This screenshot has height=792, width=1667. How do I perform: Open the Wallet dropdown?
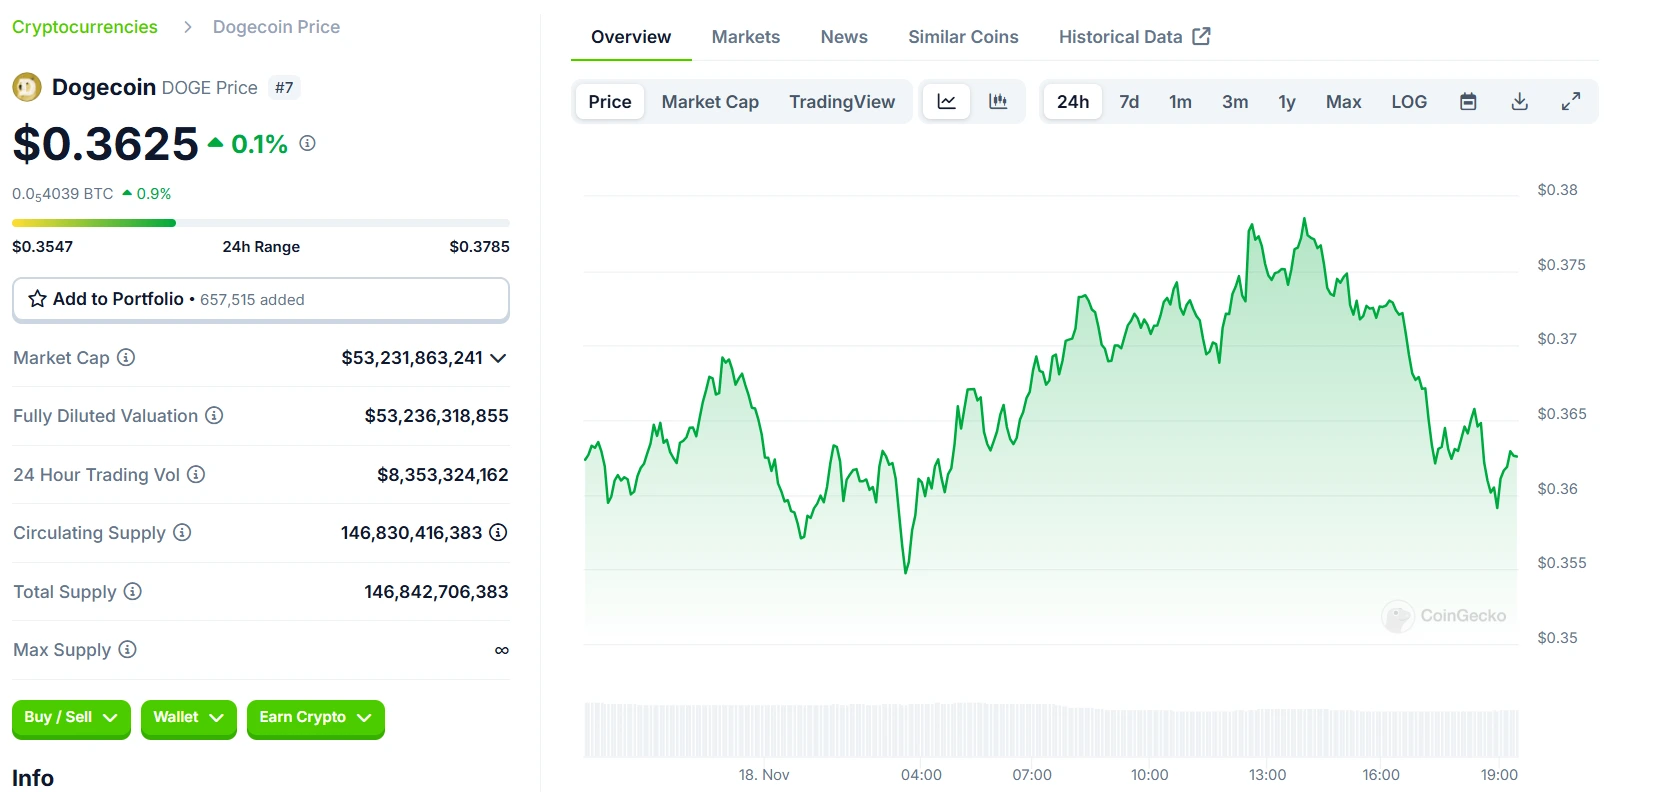(x=188, y=718)
